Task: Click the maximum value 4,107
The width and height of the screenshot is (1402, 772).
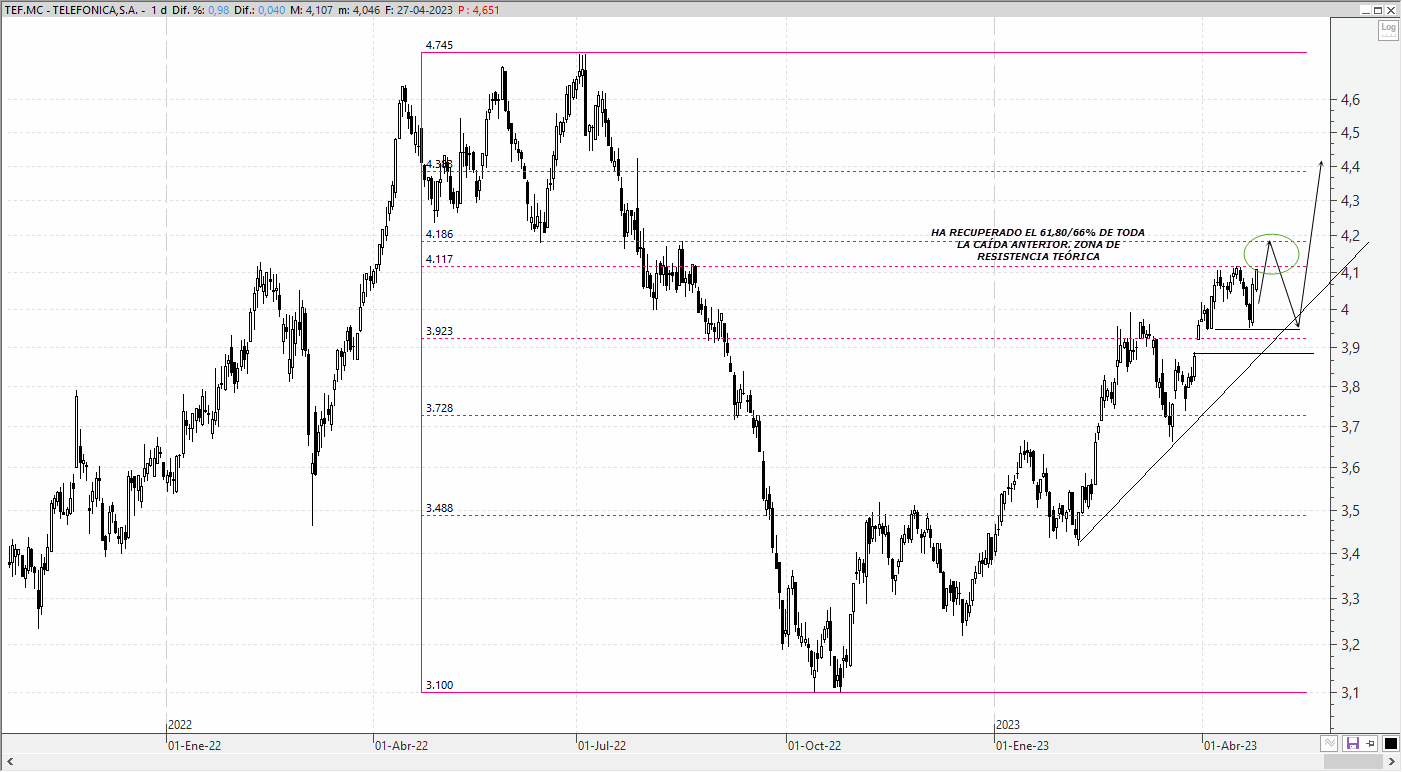Action: pyautogui.click(x=320, y=10)
